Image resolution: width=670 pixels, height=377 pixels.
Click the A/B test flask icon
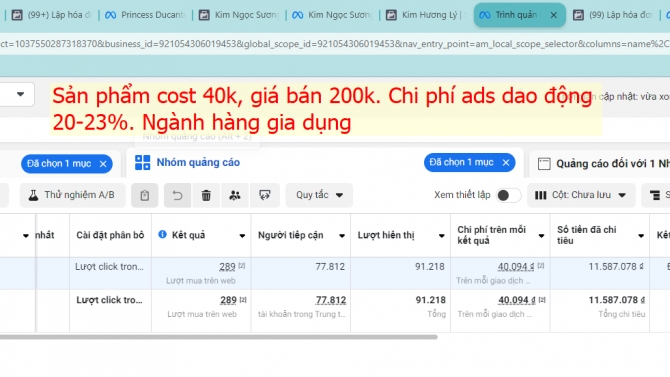tap(33, 195)
